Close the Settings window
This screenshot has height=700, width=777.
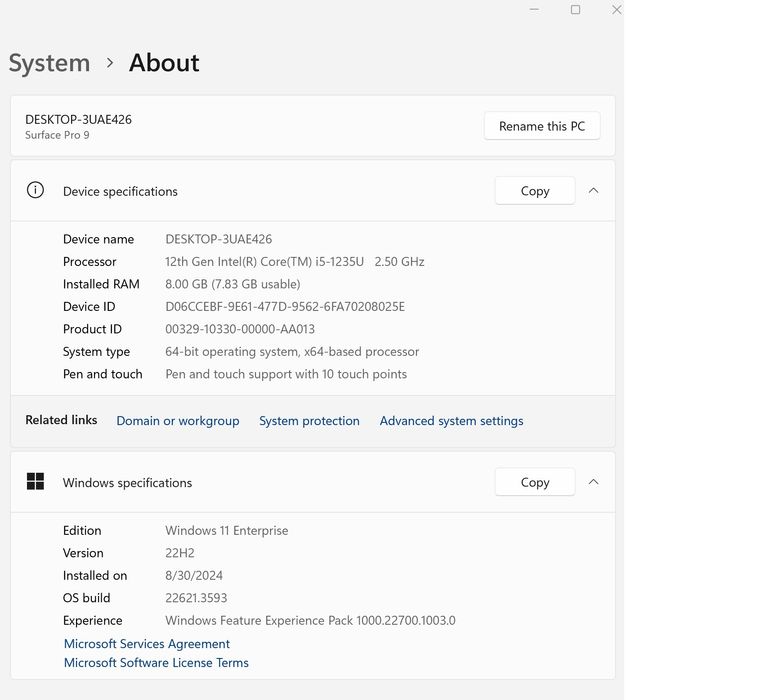coord(616,9)
